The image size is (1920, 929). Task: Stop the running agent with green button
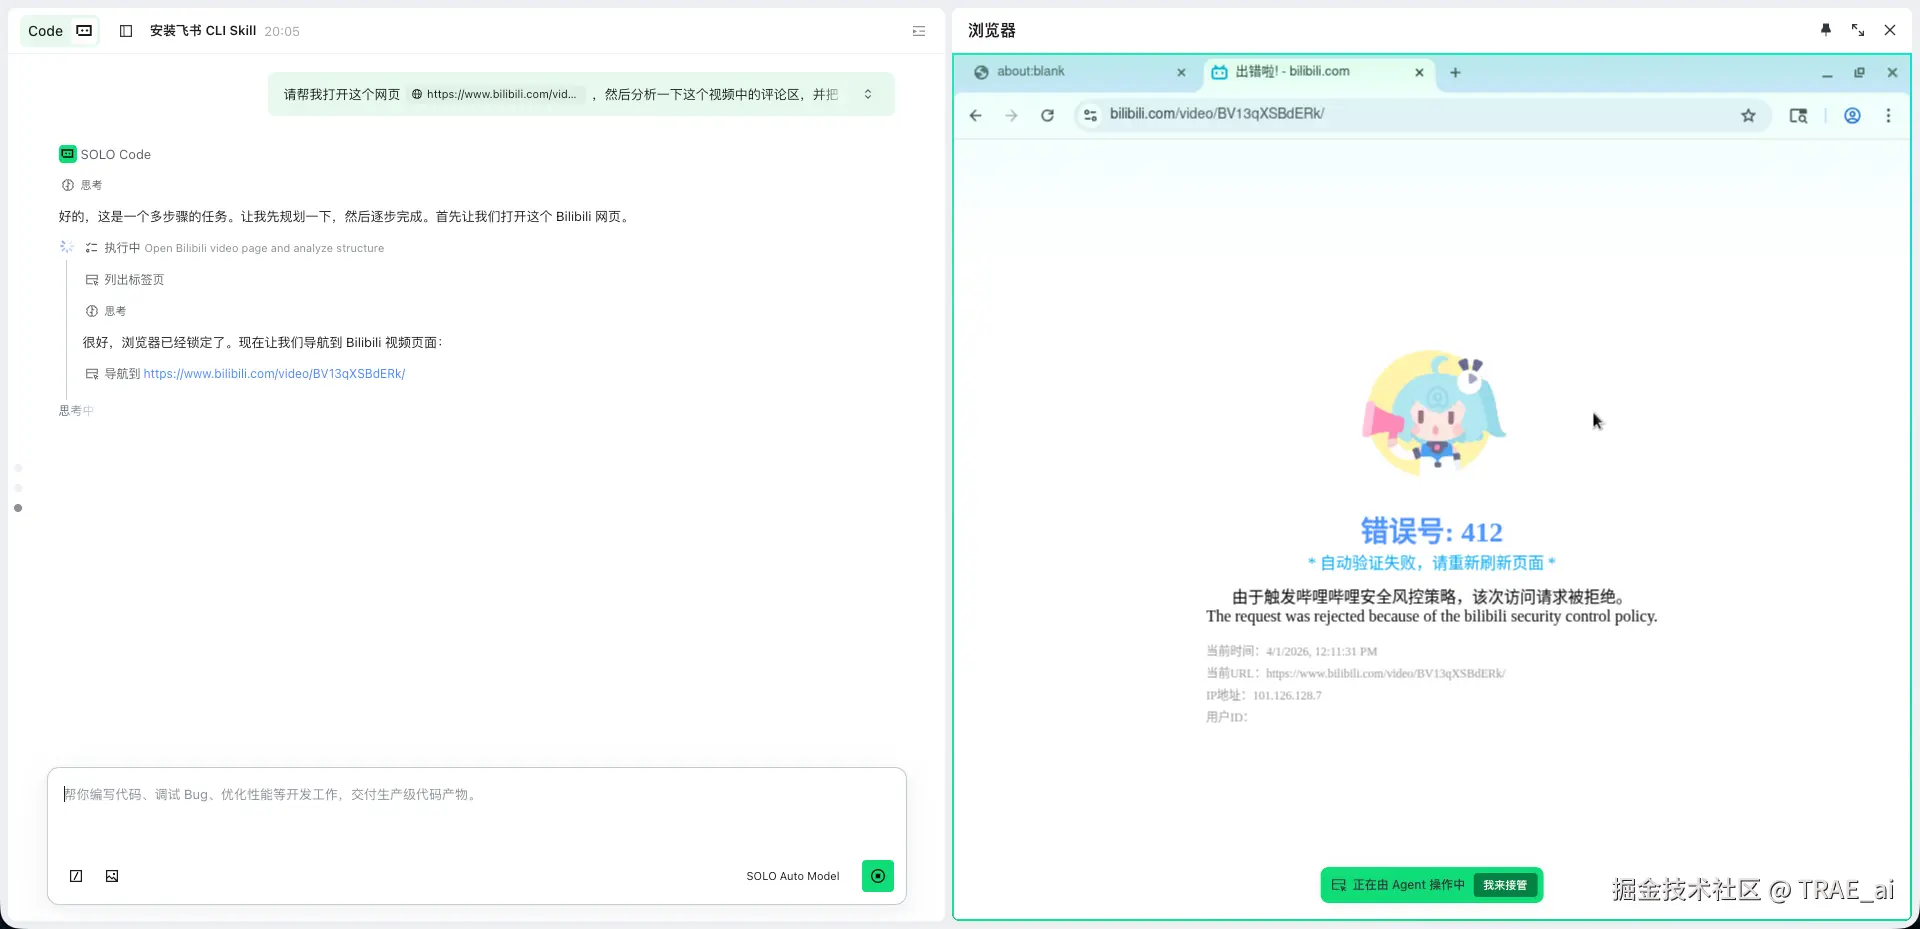pos(878,876)
